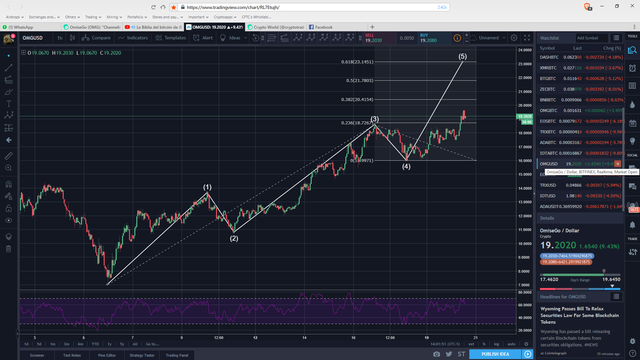Image resolution: width=640 pixels, height=360 pixels.
Task: Open chart settings gear in top toolbar
Action: pos(514,38)
